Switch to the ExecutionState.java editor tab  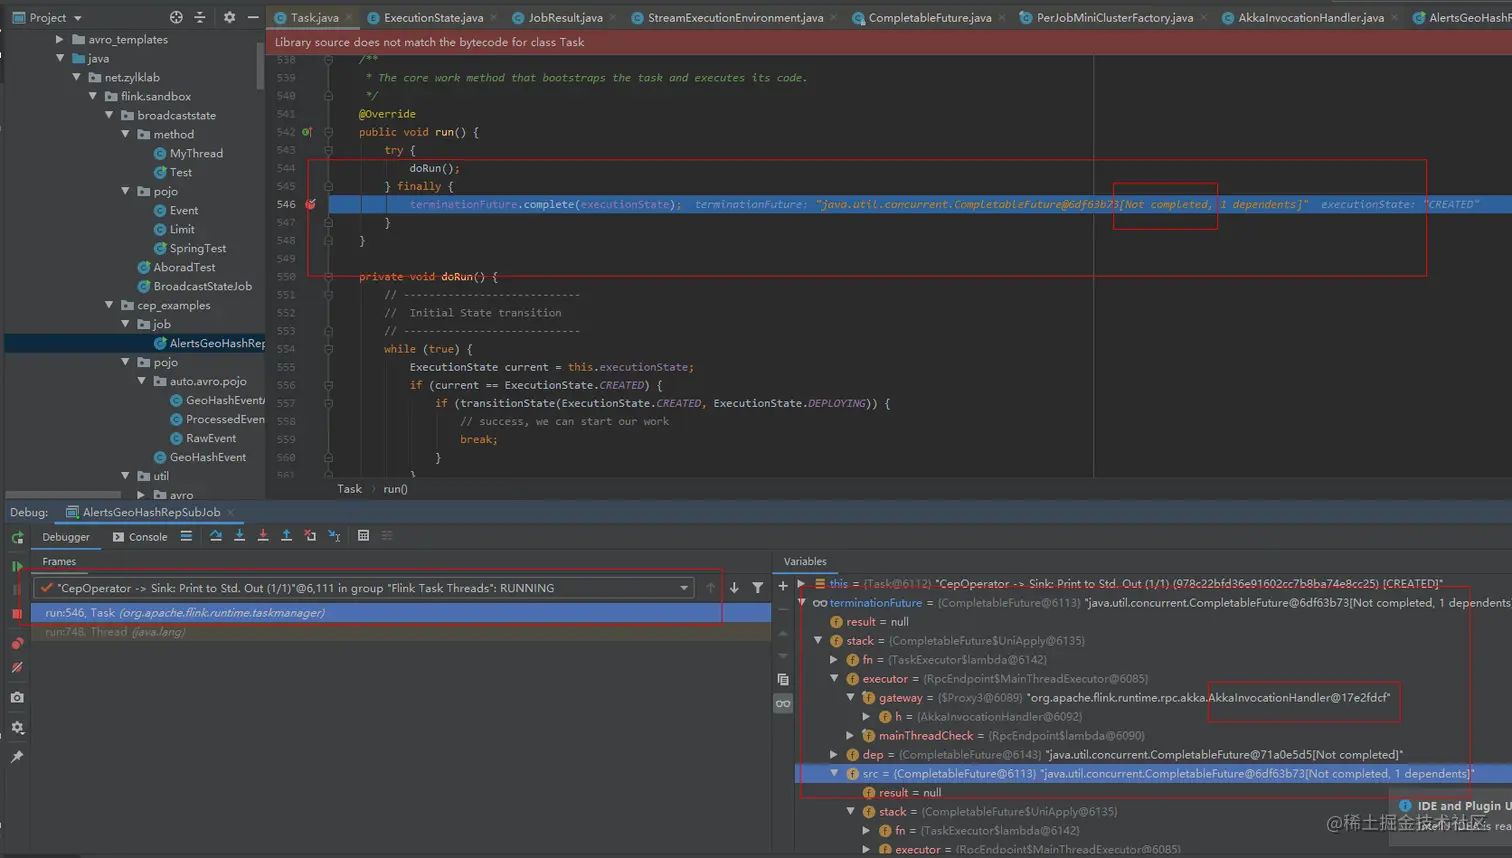(432, 18)
